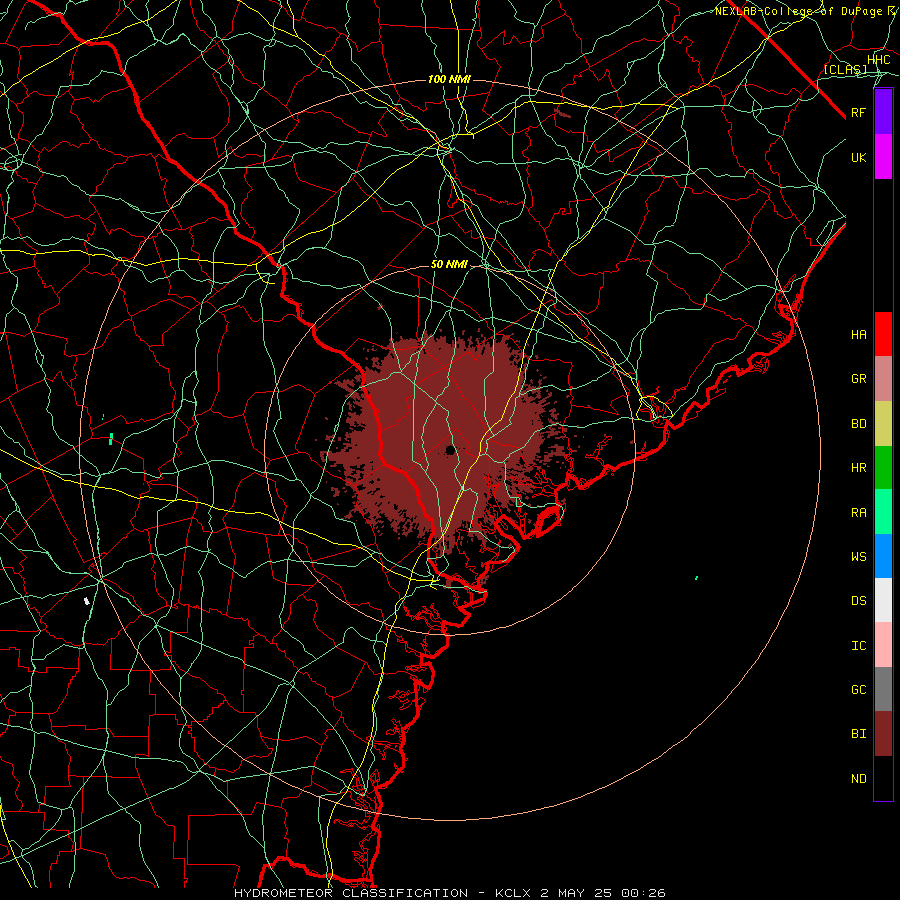This screenshot has height=900, width=900.
Task: Click the RF purple legend swatch
Action: [x=883, y=112]
